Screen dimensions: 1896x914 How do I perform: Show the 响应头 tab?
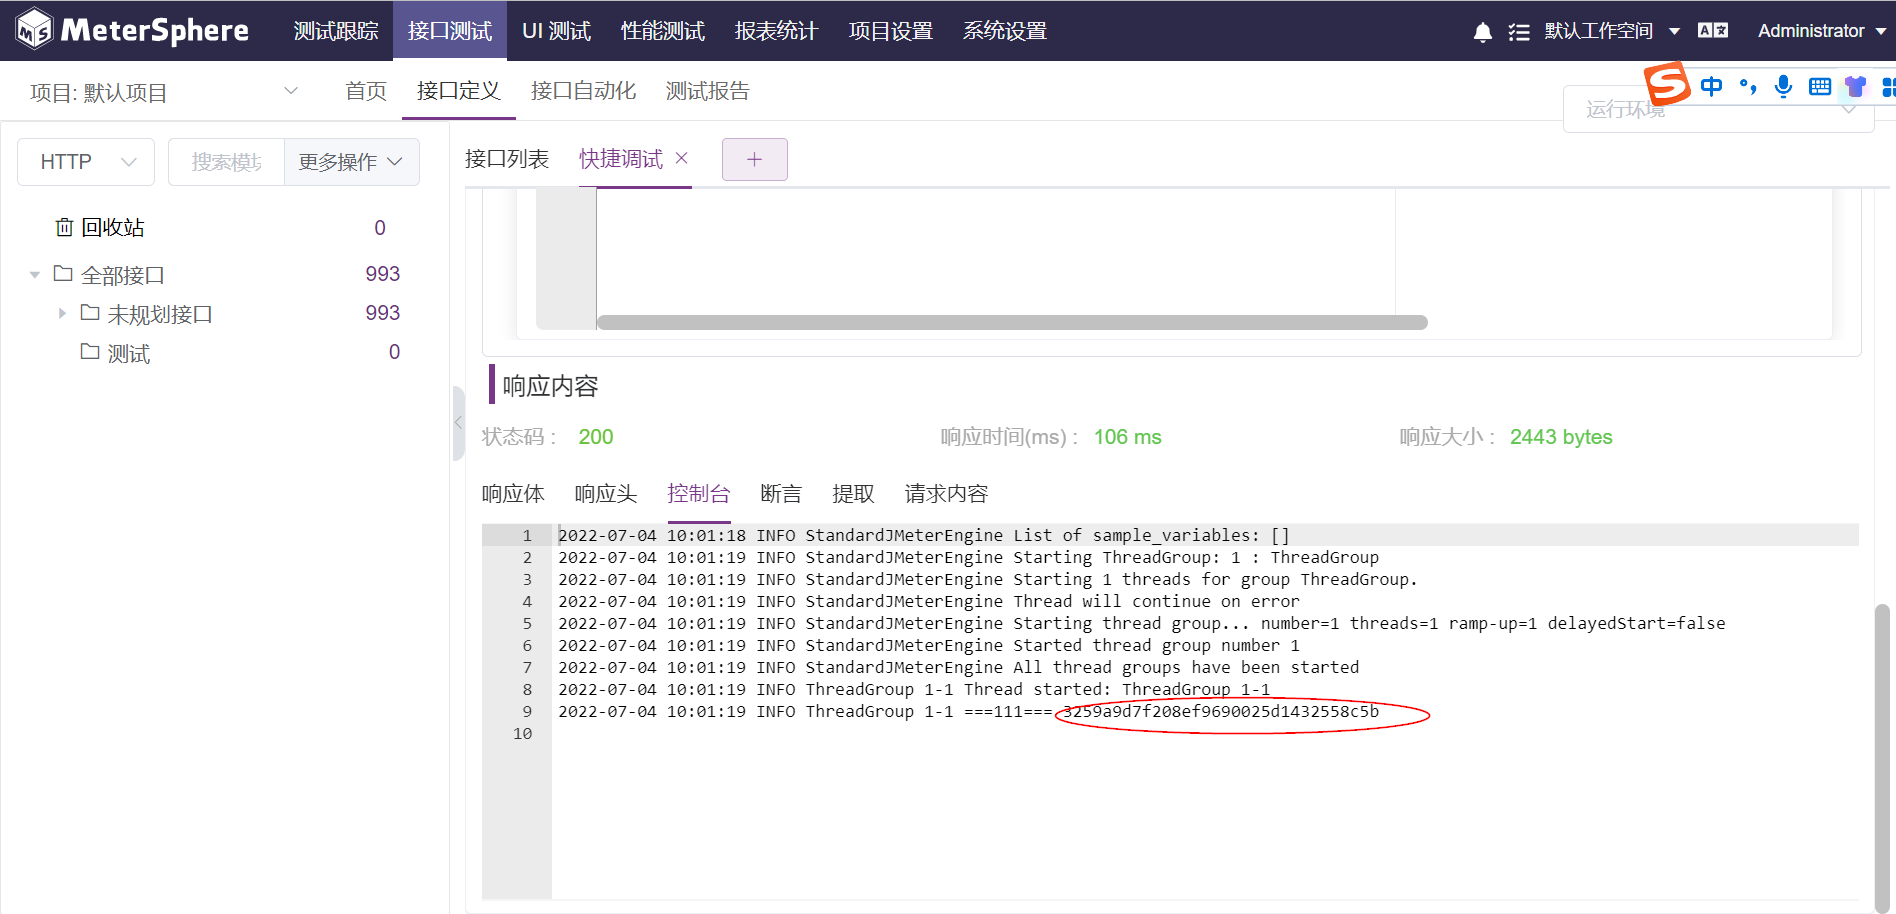point(606,494)
